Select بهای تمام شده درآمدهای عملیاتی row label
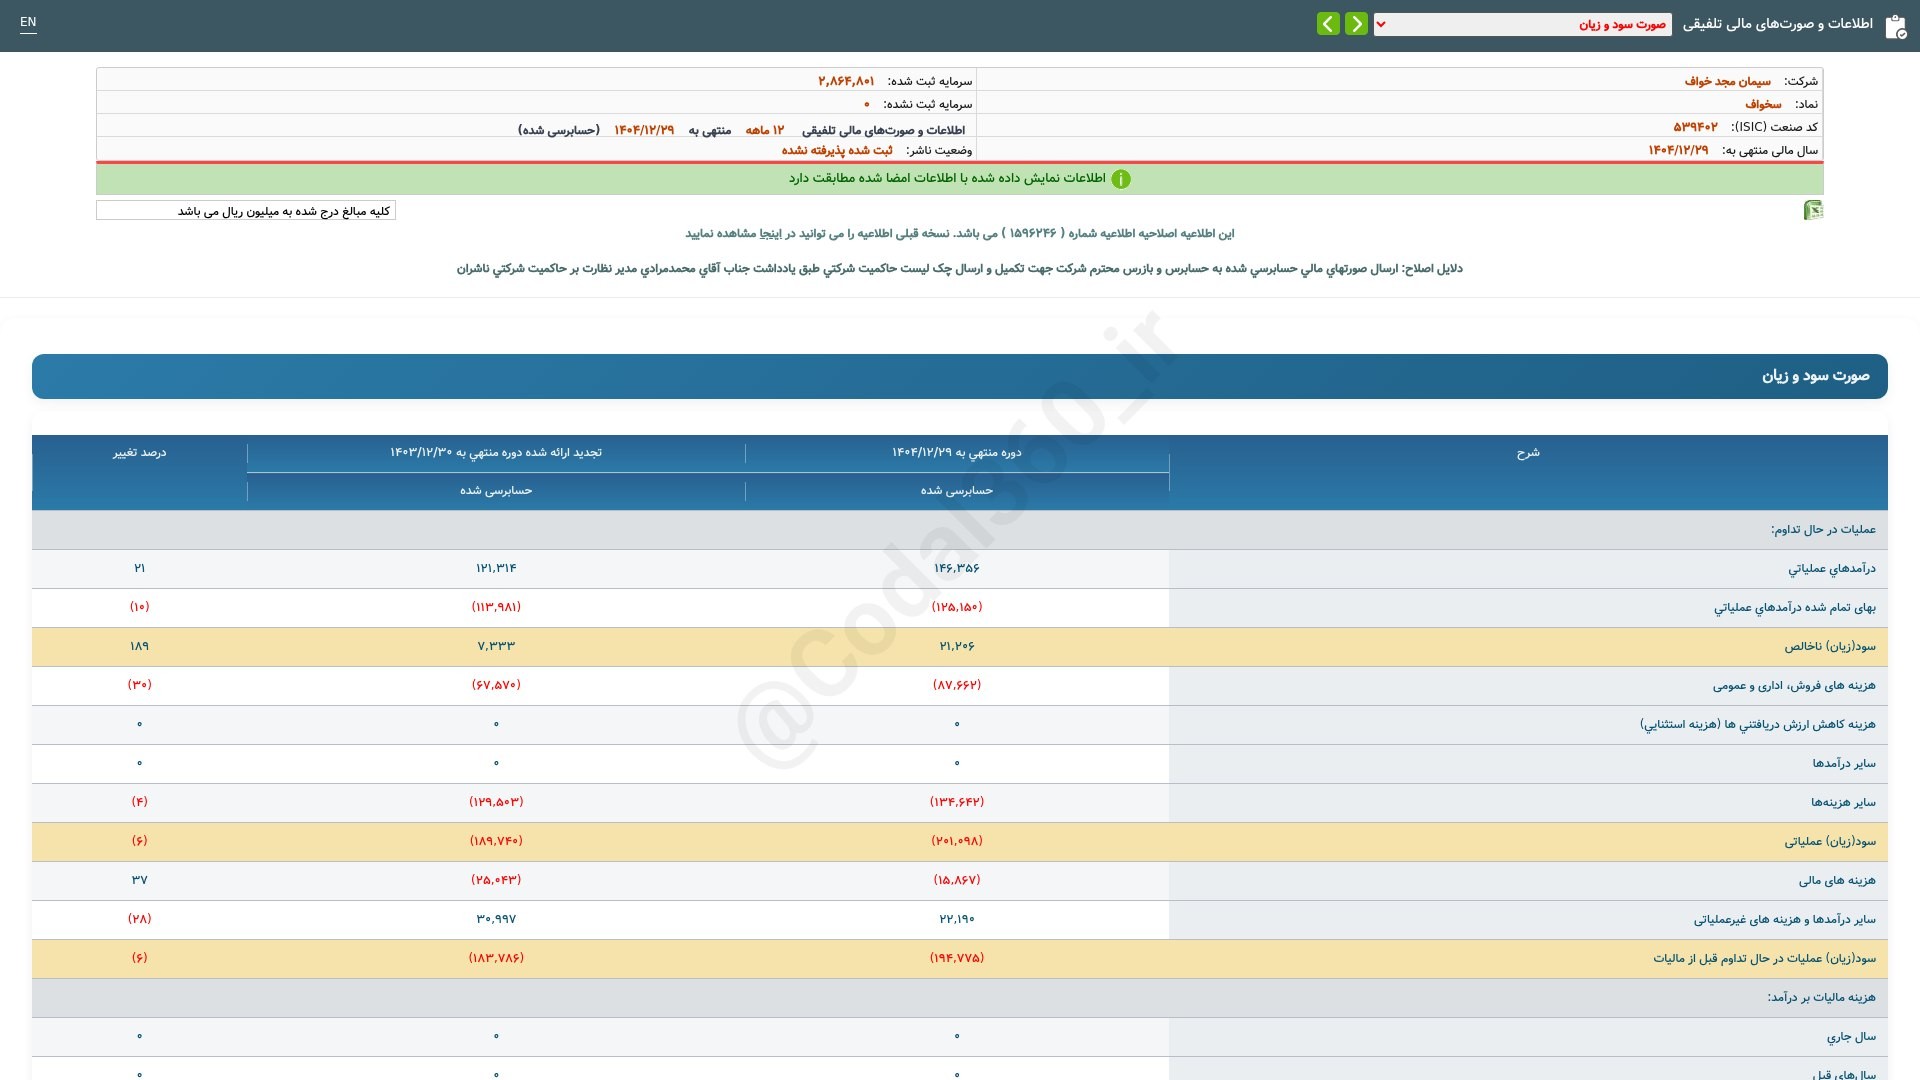Viewport: 1920px width, 1080px height. point(1794,608)
